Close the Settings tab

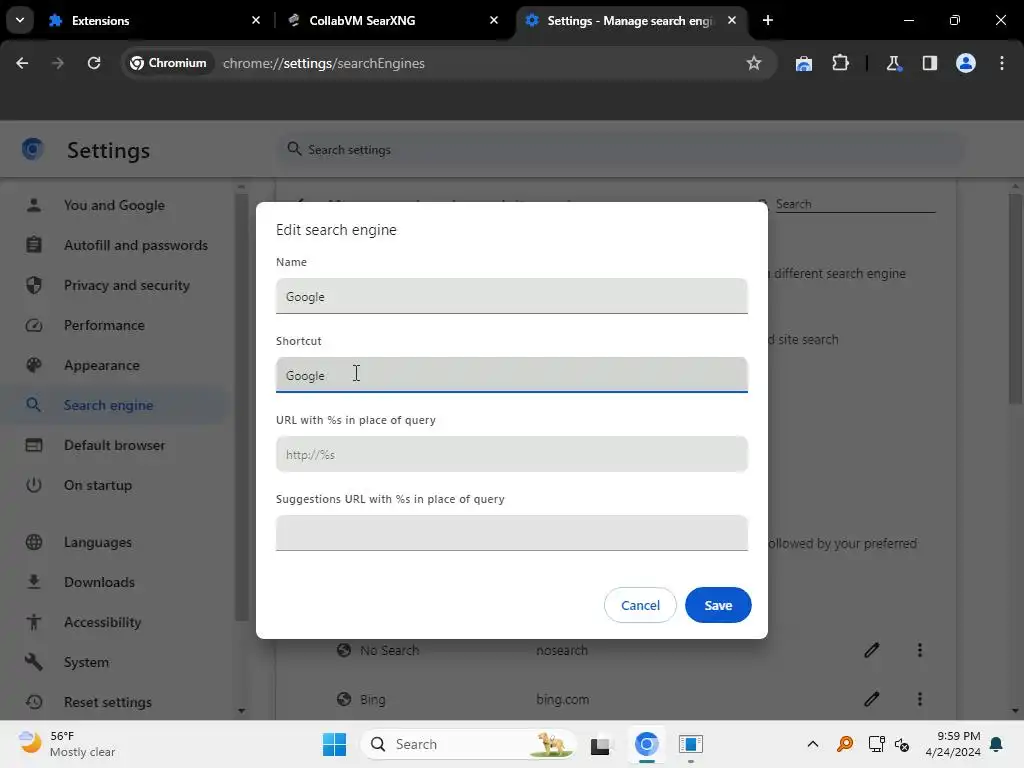(731, 20)
